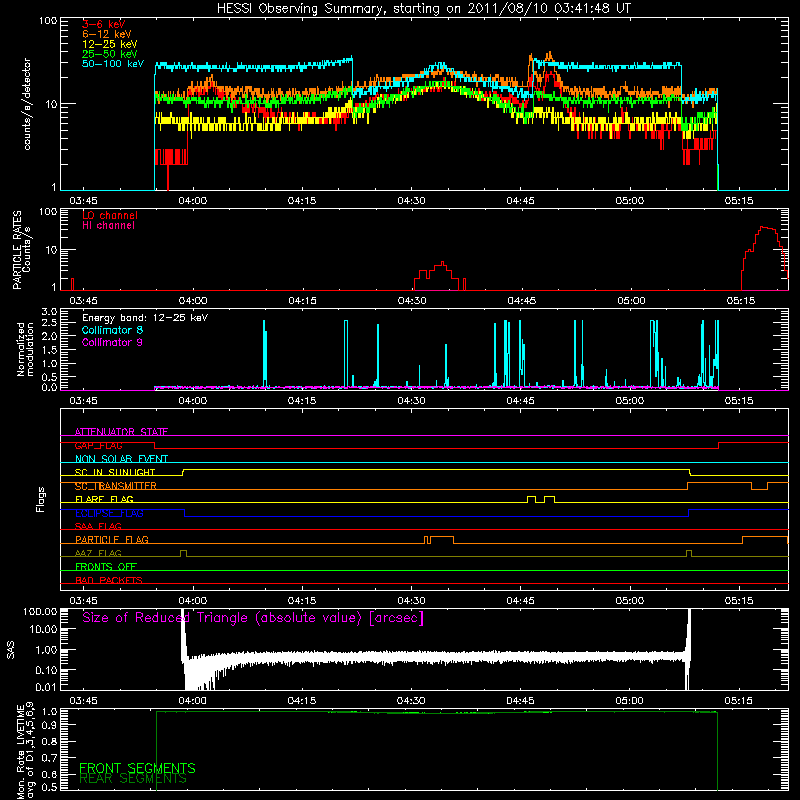Image resolution: width=800 pixels, height=800 pixels.
Task: Click the vertical 'Flags' axis label
Action: click(x=41, y=499)
